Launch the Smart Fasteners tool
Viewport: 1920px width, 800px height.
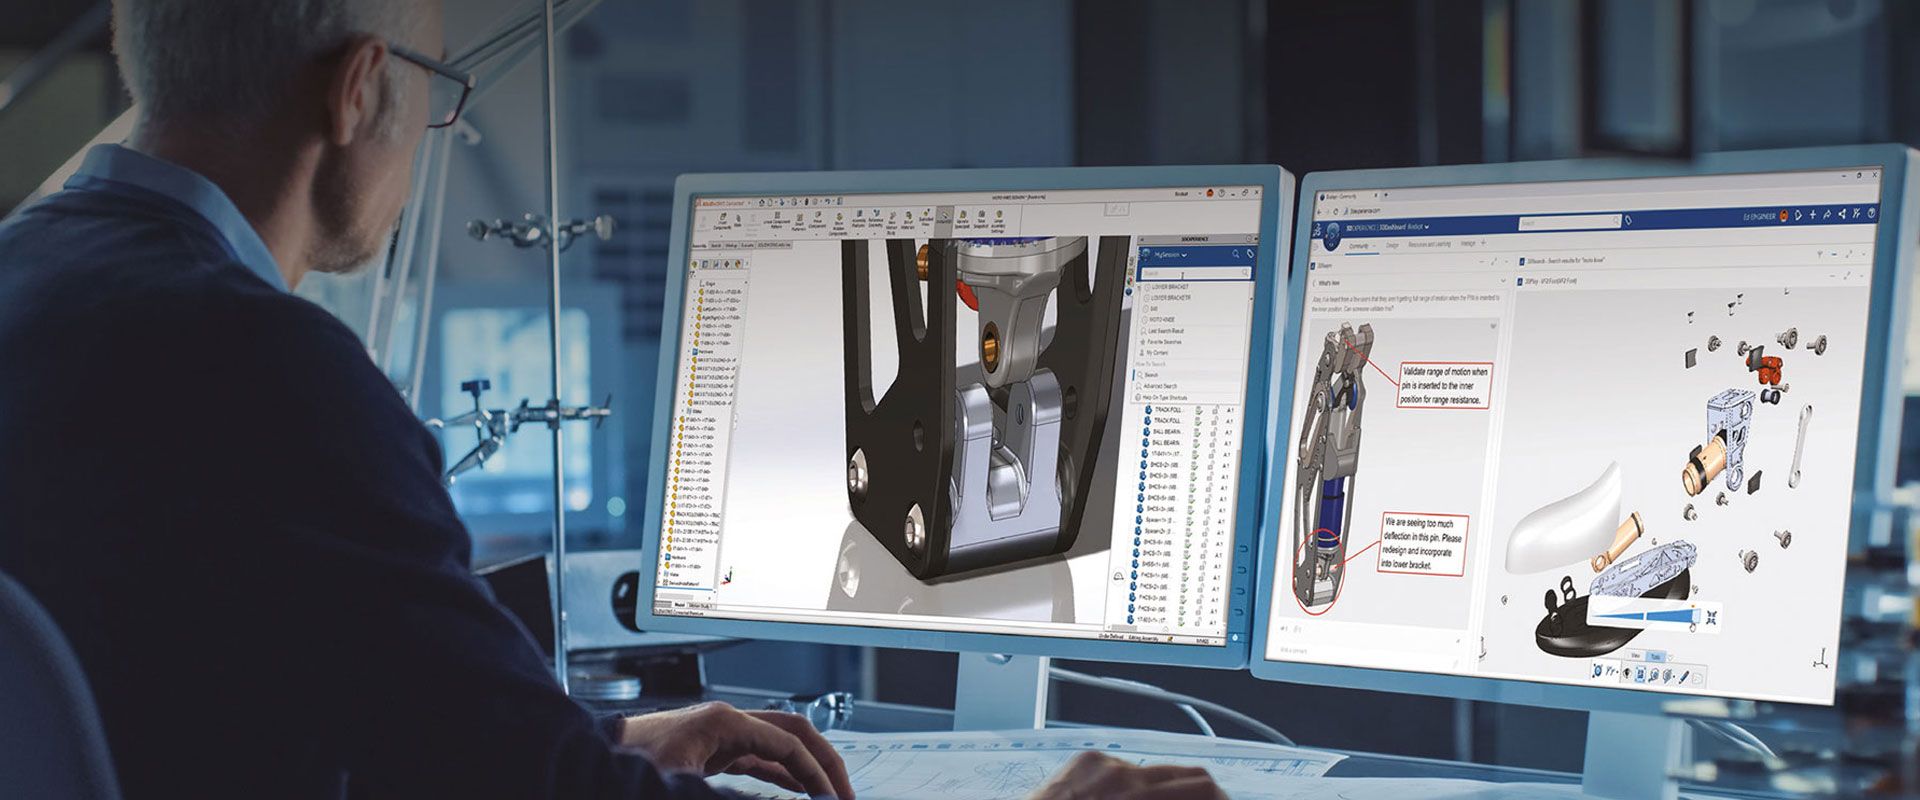coord(799,223)
